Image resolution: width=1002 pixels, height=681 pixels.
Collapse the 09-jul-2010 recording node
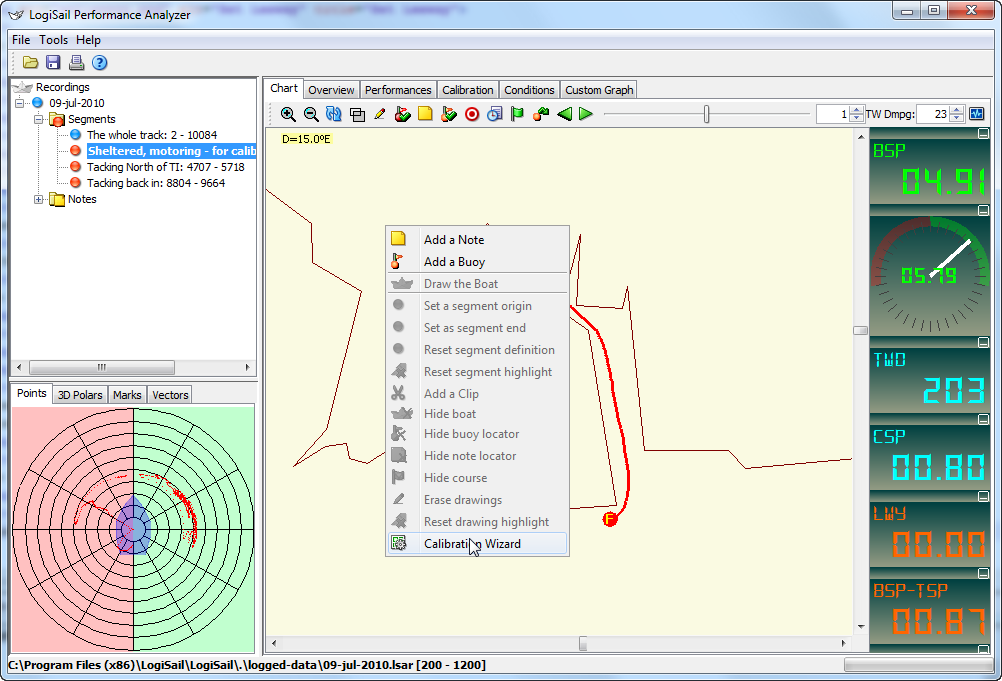(x=20, y=103)
